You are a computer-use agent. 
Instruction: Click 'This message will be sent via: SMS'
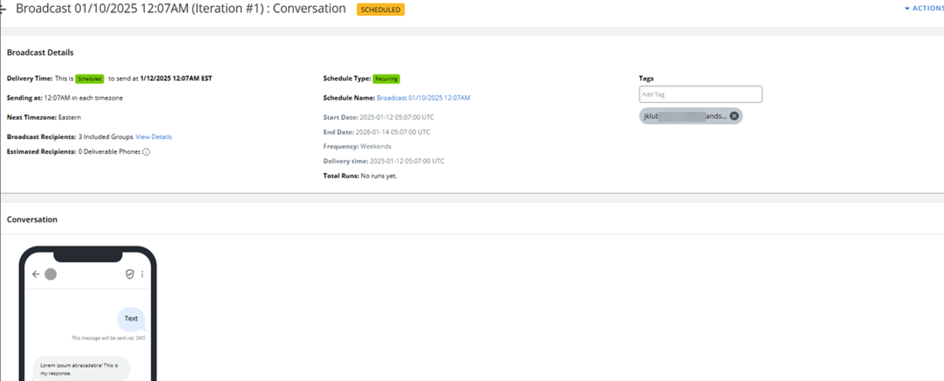click(108, 338)
